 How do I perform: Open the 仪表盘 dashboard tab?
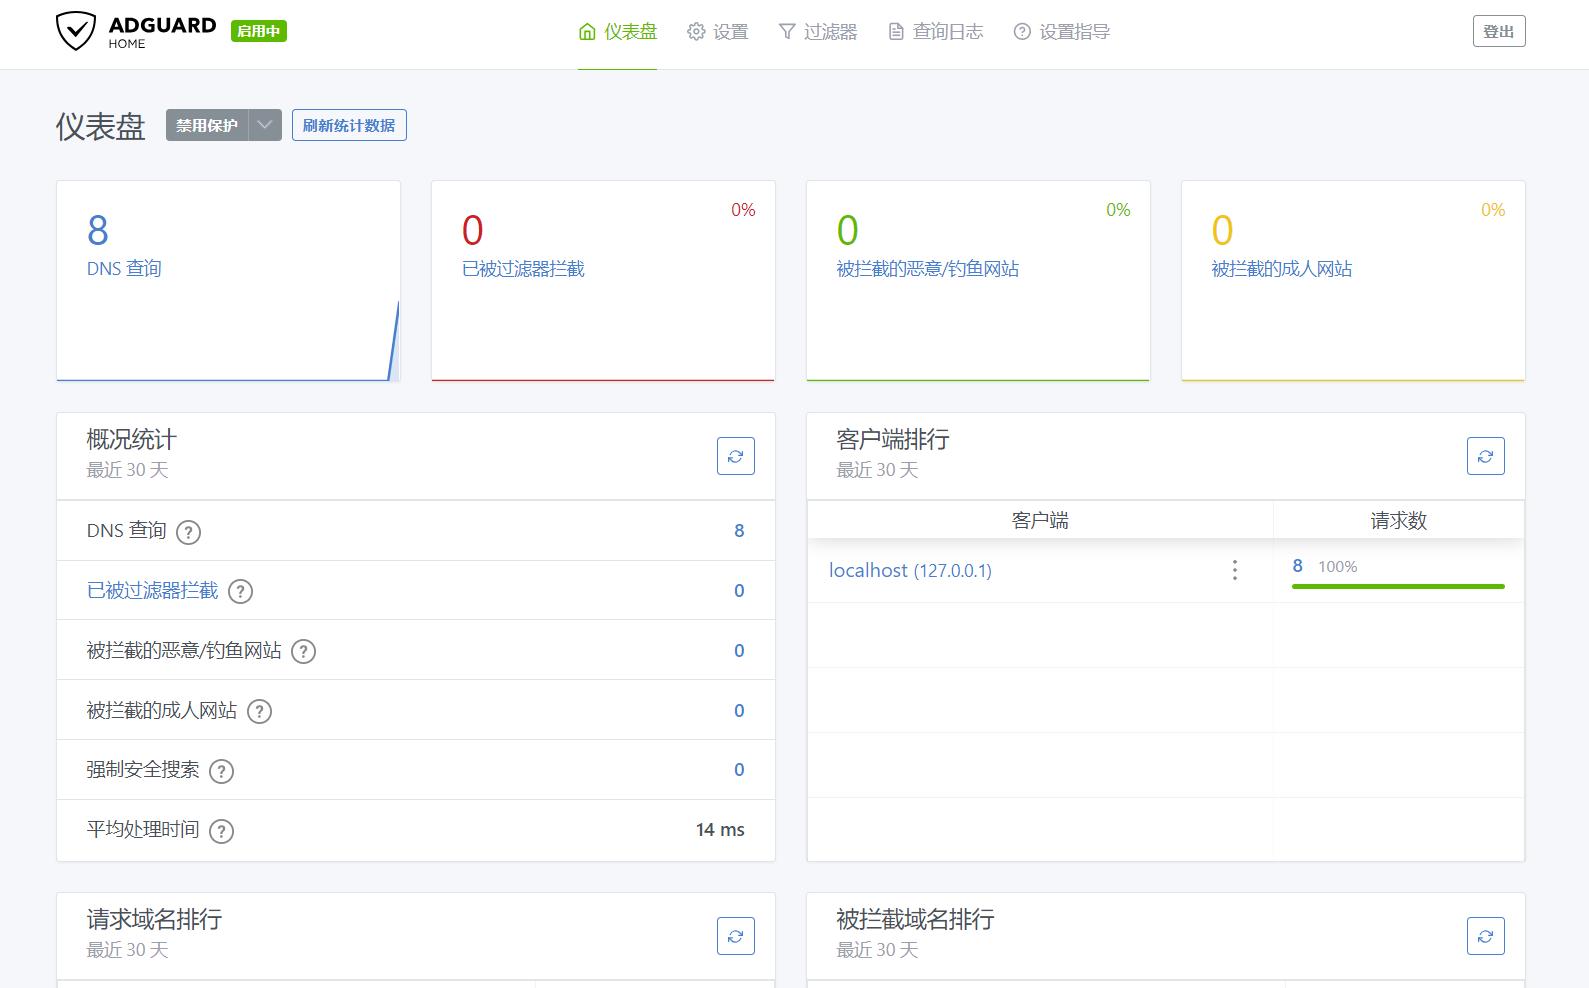pyautogui.click(x=618, y=32)
